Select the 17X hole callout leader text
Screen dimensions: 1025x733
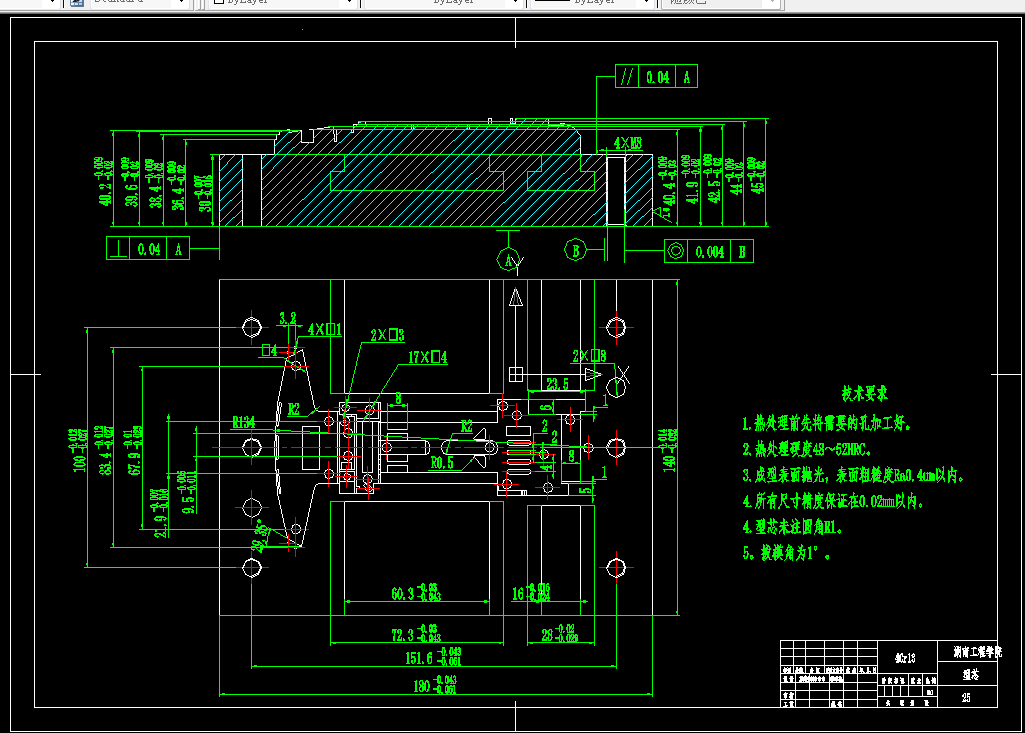tap(428, 357)
